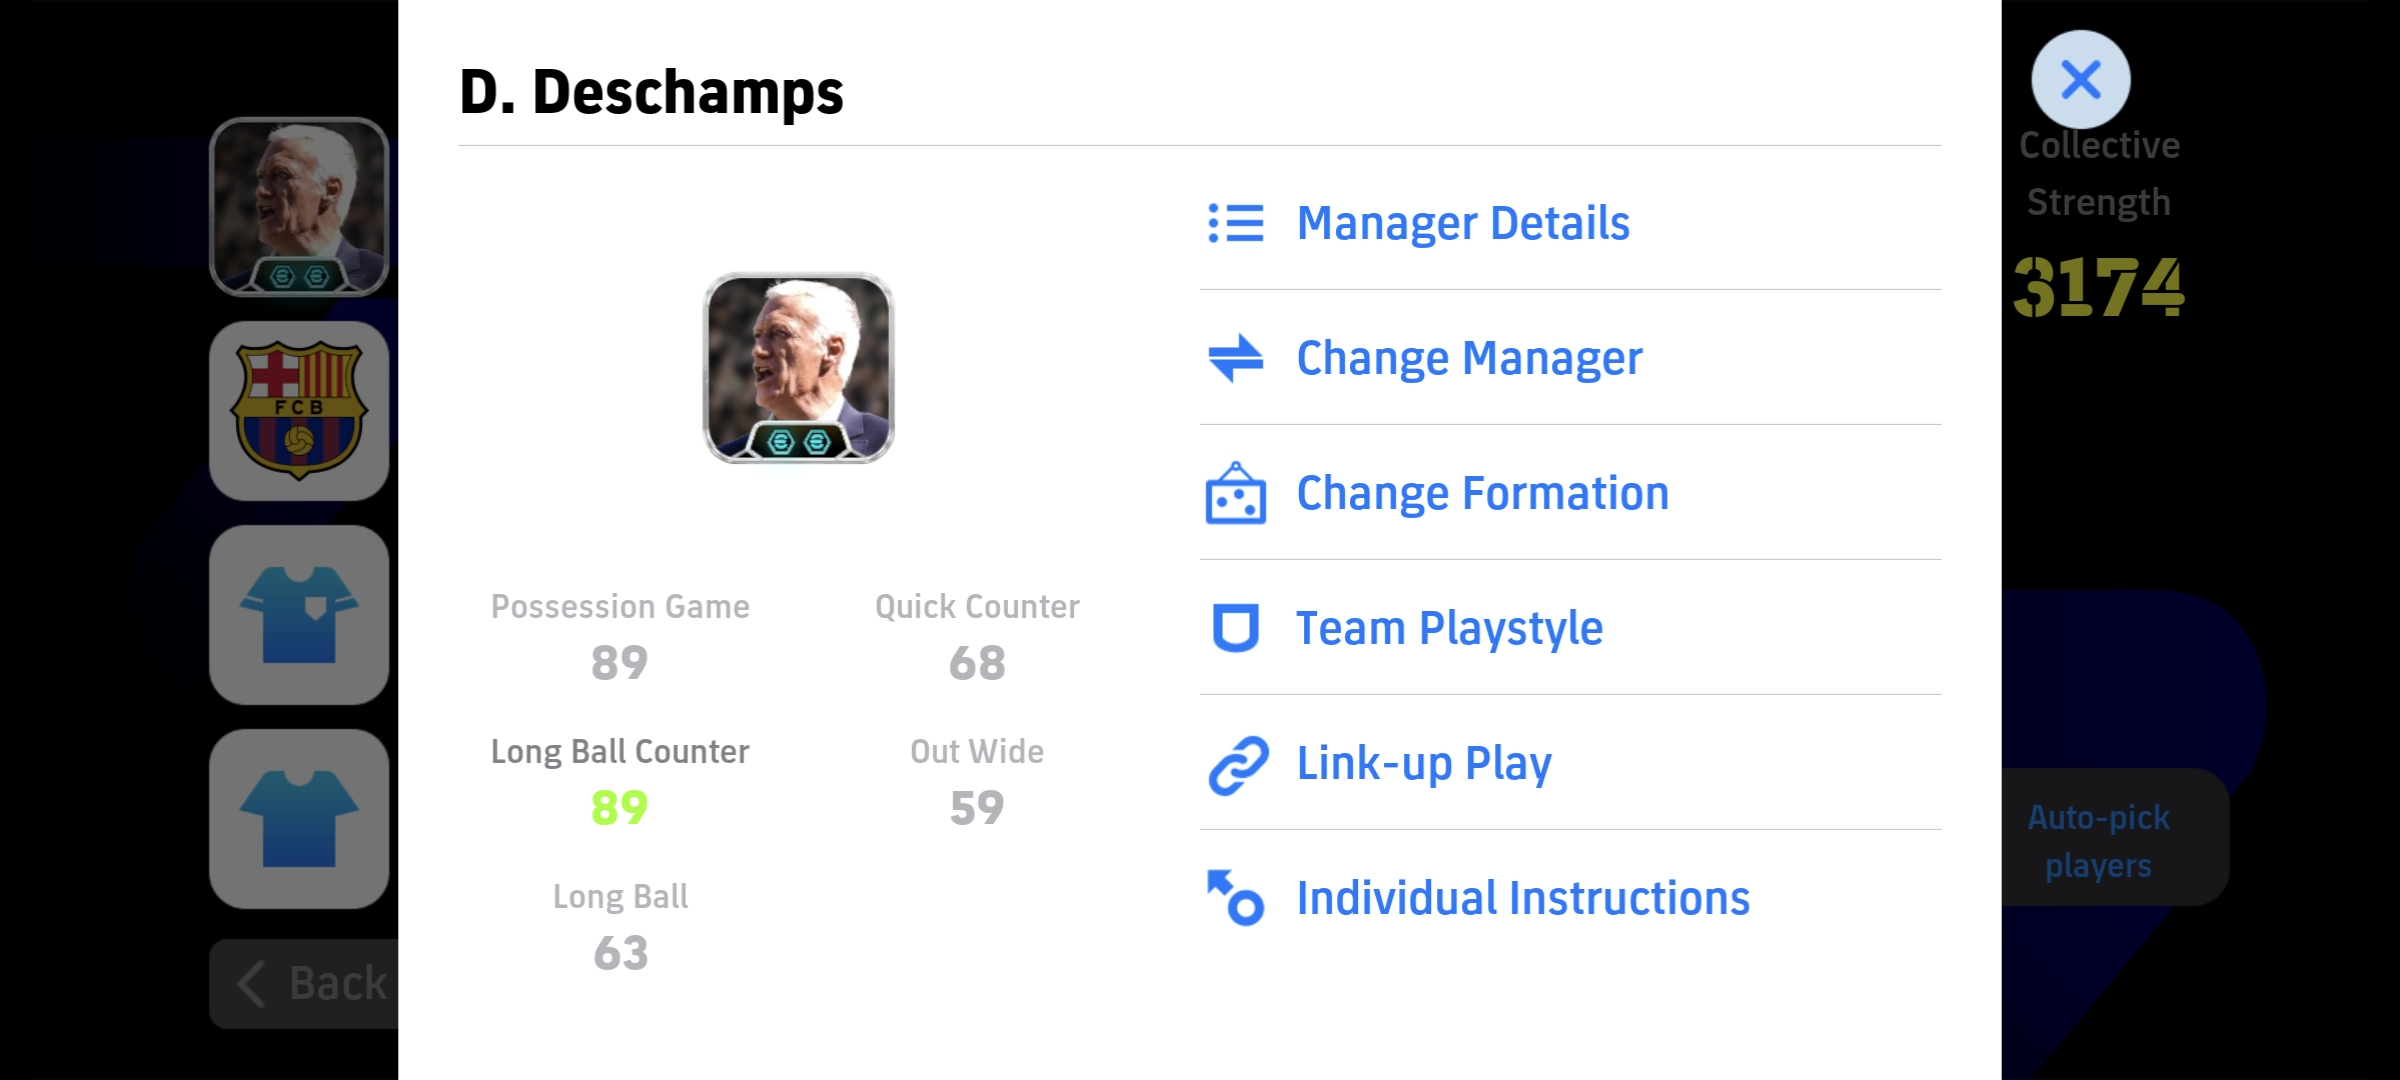Go to Link-up Play label
This screenshot has width=2400, height=1080.
(x=1424, y=763)
